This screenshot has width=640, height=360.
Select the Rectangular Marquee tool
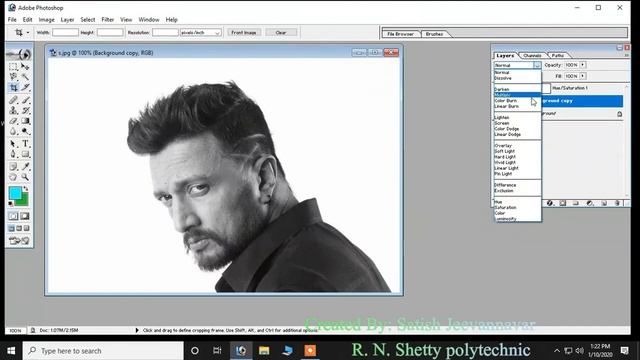point(13,66)
